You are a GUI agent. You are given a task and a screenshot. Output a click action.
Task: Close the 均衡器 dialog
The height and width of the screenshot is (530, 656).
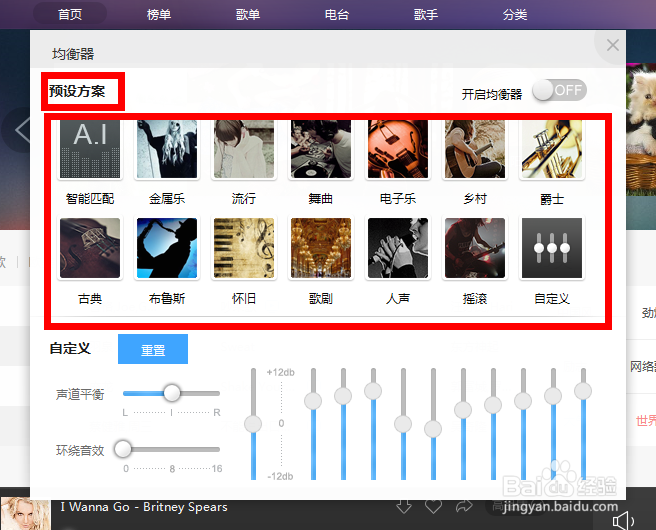click(612, 45)
